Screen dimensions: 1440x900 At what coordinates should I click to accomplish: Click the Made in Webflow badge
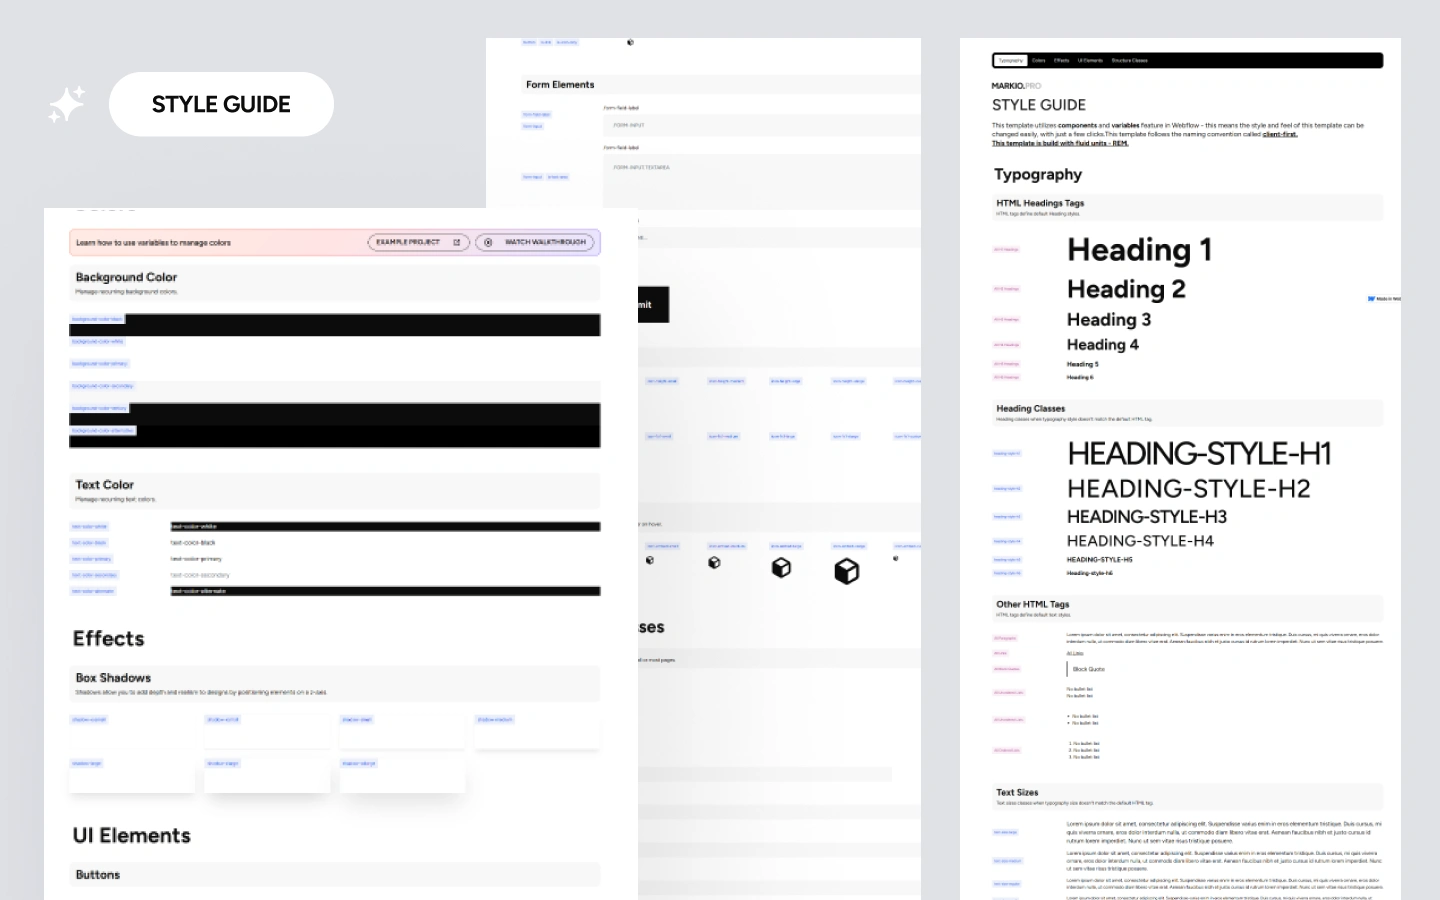pyautogui.click(x=1382, y=298)
